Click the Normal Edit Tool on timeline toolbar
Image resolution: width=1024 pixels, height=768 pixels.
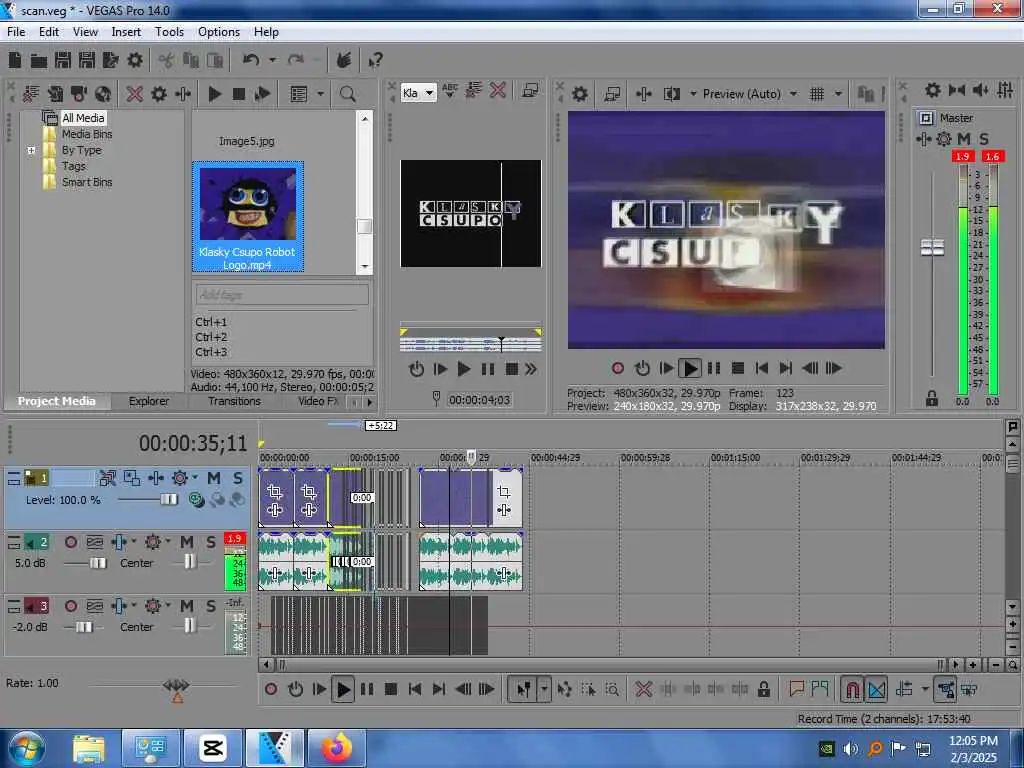(524, 689)
